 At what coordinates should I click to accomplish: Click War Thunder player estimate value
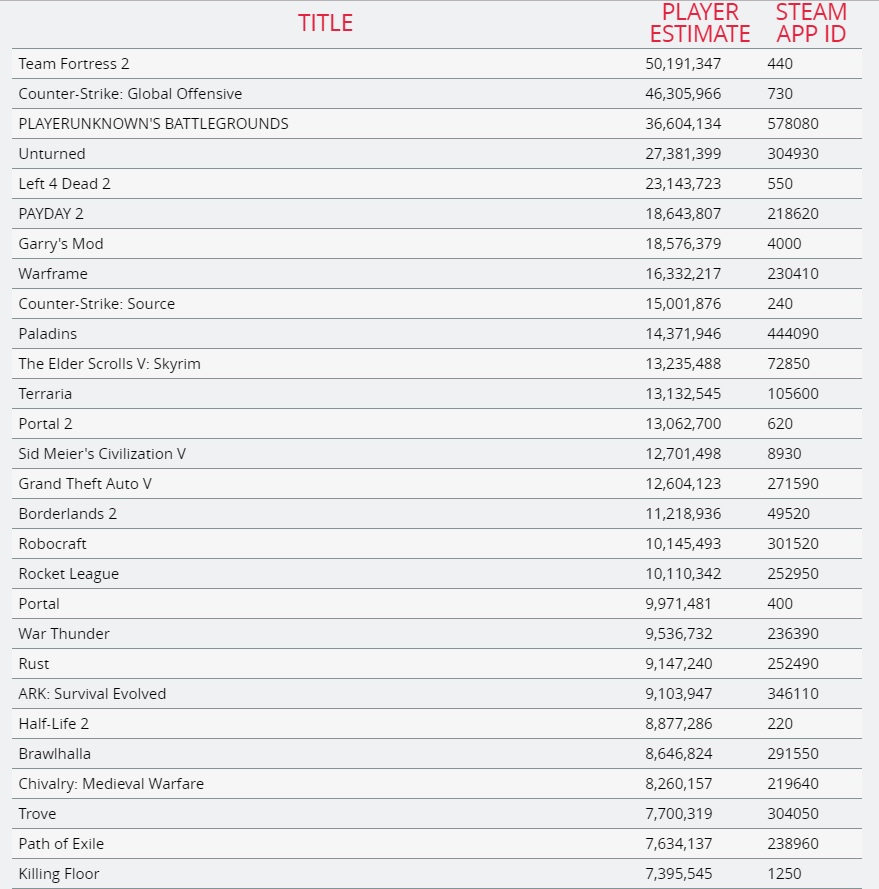pyautogui.click(x=683, y=634)
